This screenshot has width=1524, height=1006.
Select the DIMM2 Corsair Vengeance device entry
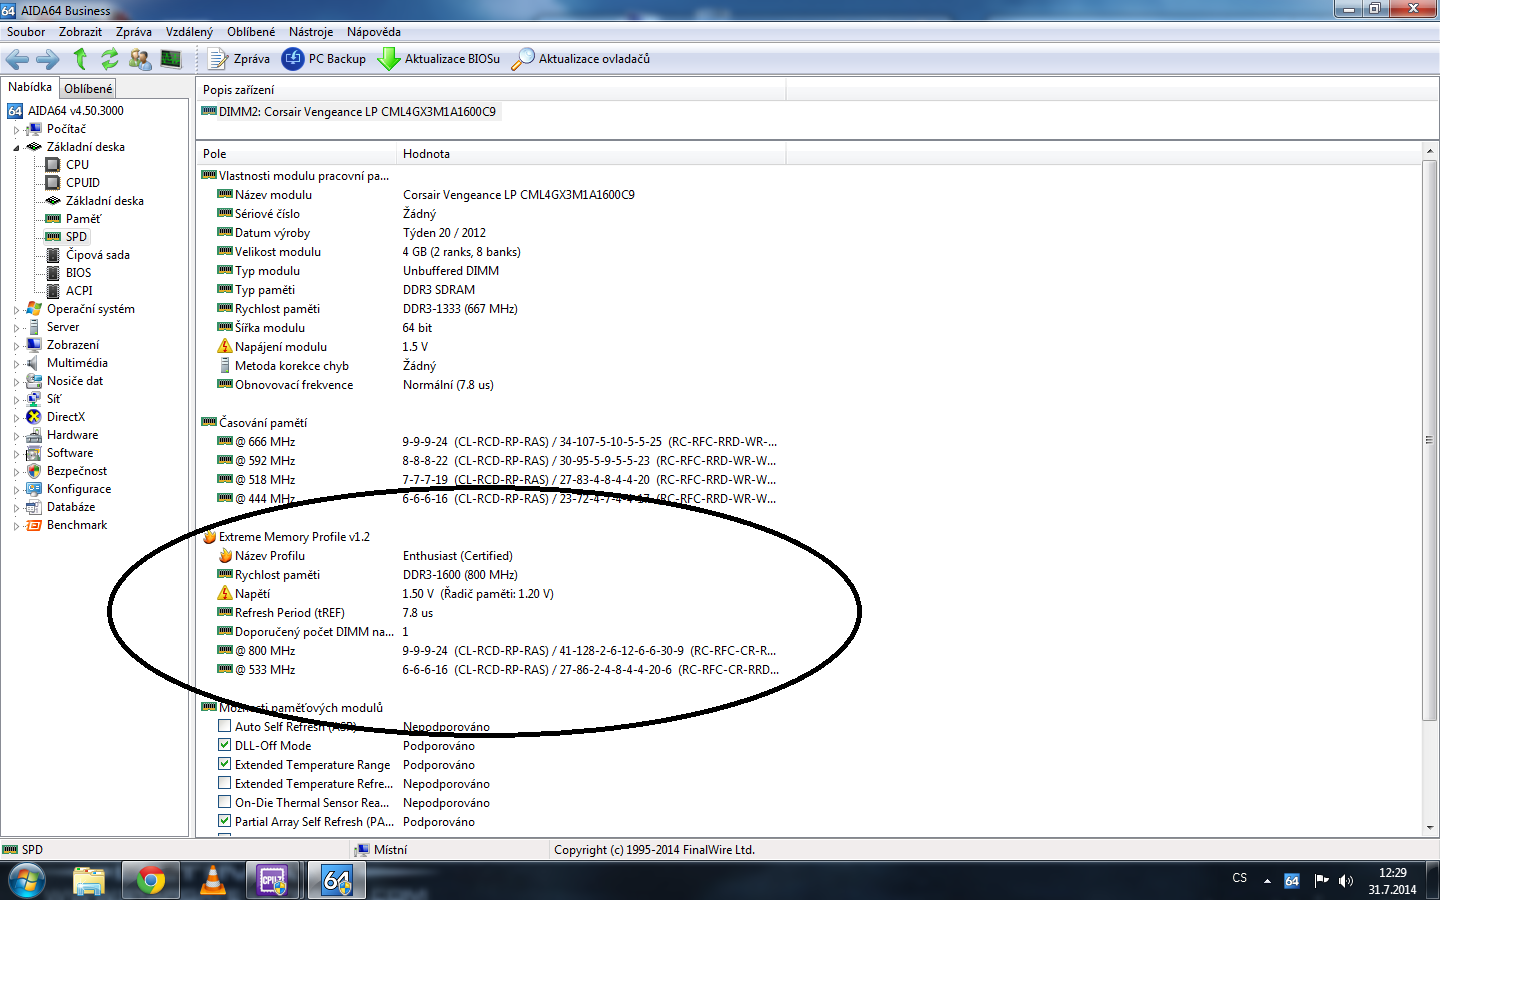coord(349,112)
